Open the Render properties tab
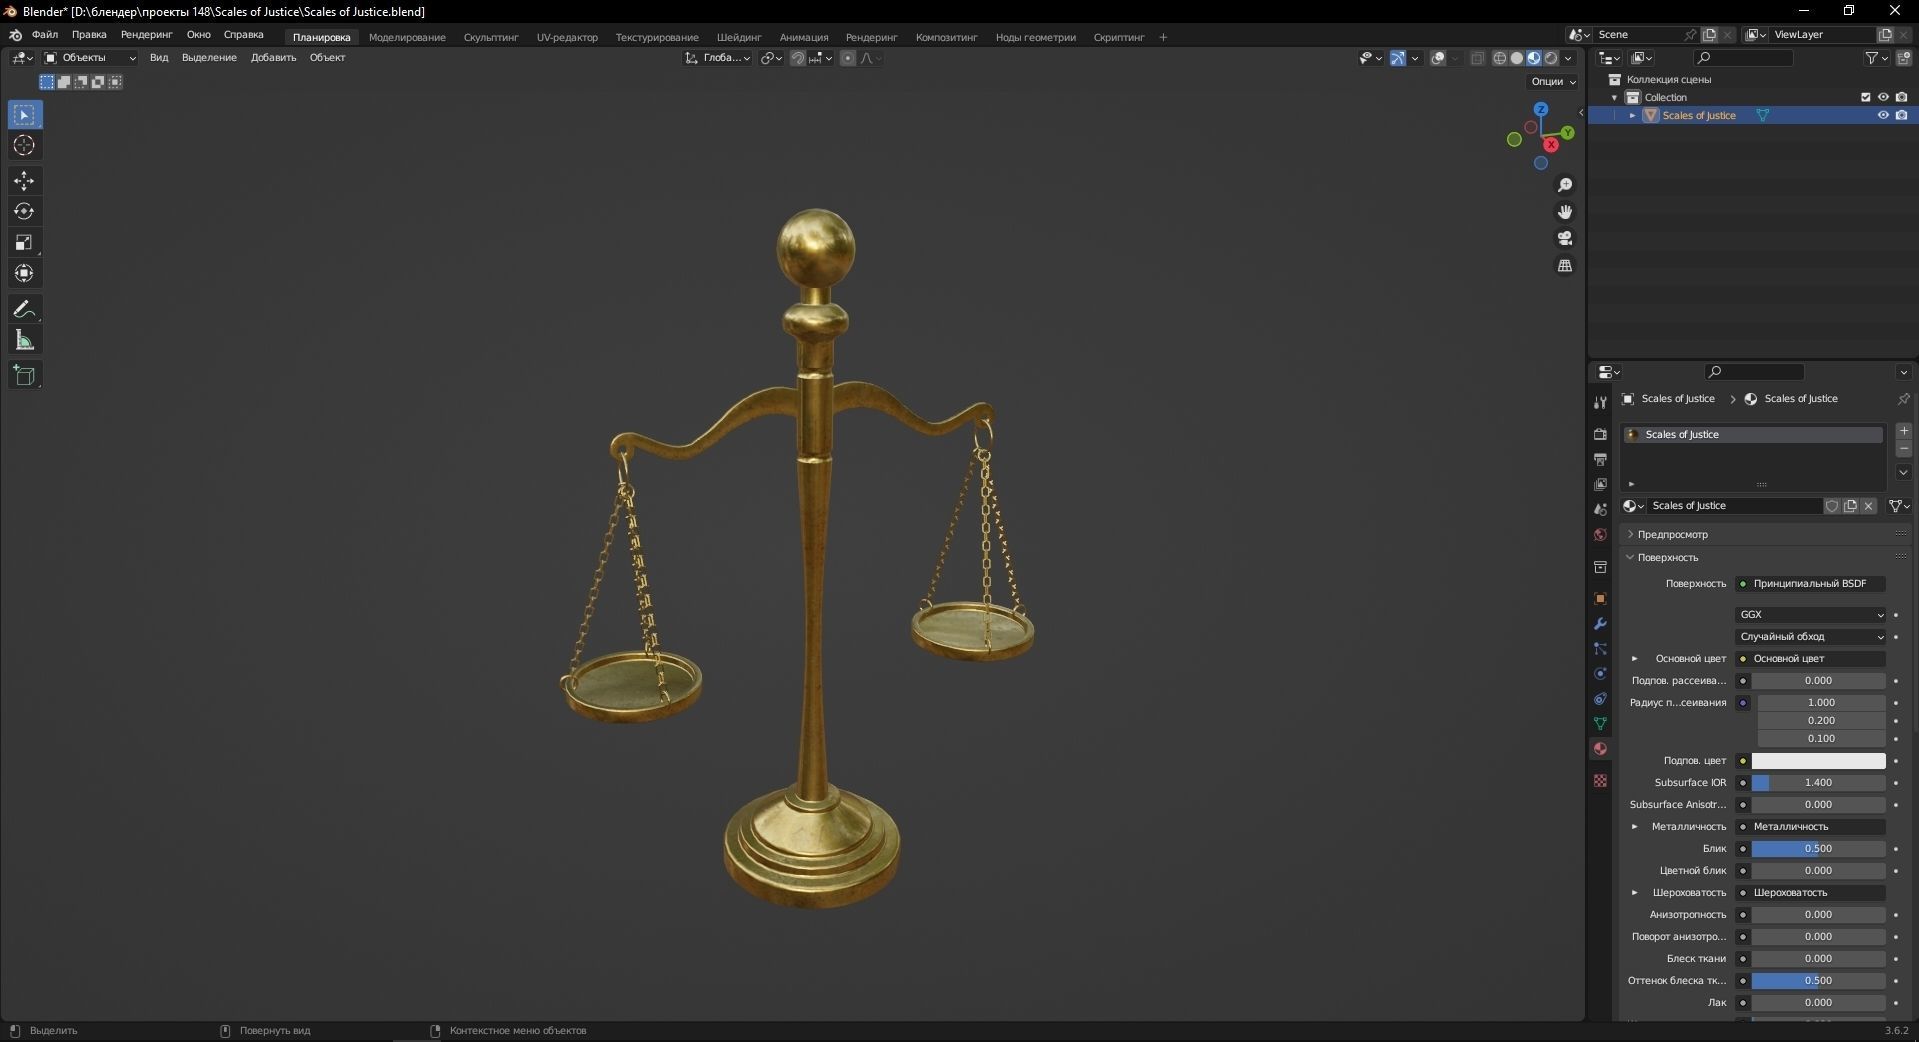Screen dimensions: 1919x1042 (x=1600, y=434)
